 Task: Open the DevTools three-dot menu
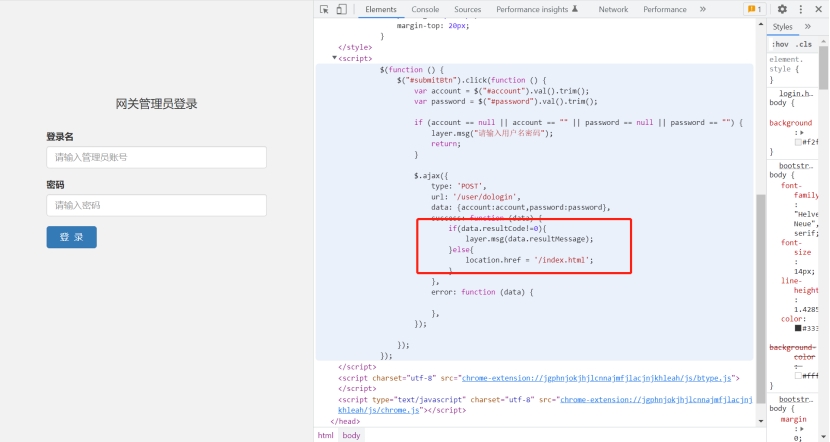tap(800, 9)
